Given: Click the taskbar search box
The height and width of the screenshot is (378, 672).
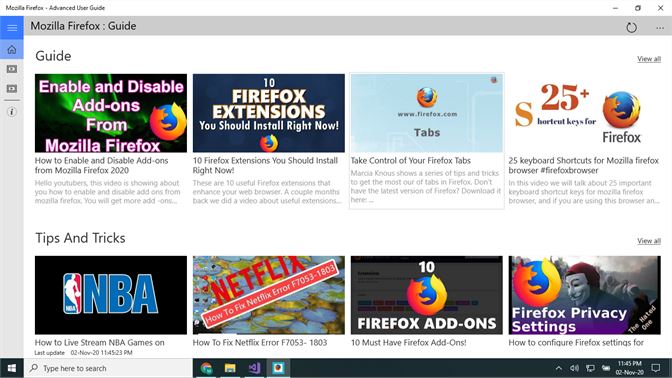Looking at the screenshot, I should point(108,368).
